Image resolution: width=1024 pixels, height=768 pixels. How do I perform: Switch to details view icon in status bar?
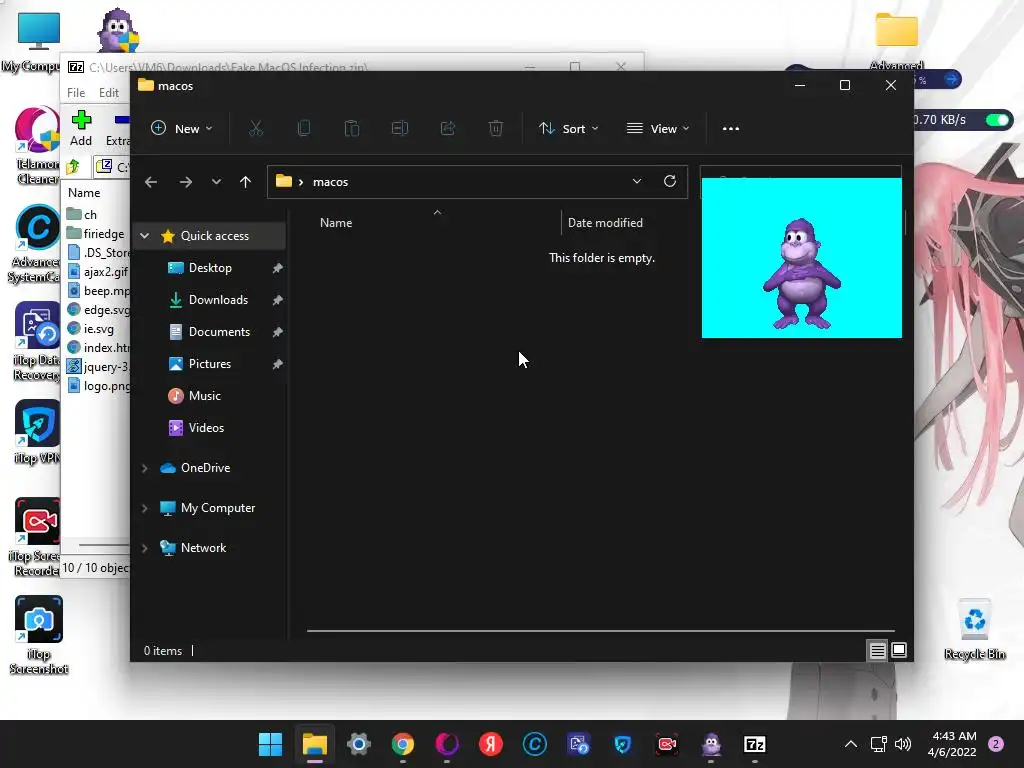[877, 650]
